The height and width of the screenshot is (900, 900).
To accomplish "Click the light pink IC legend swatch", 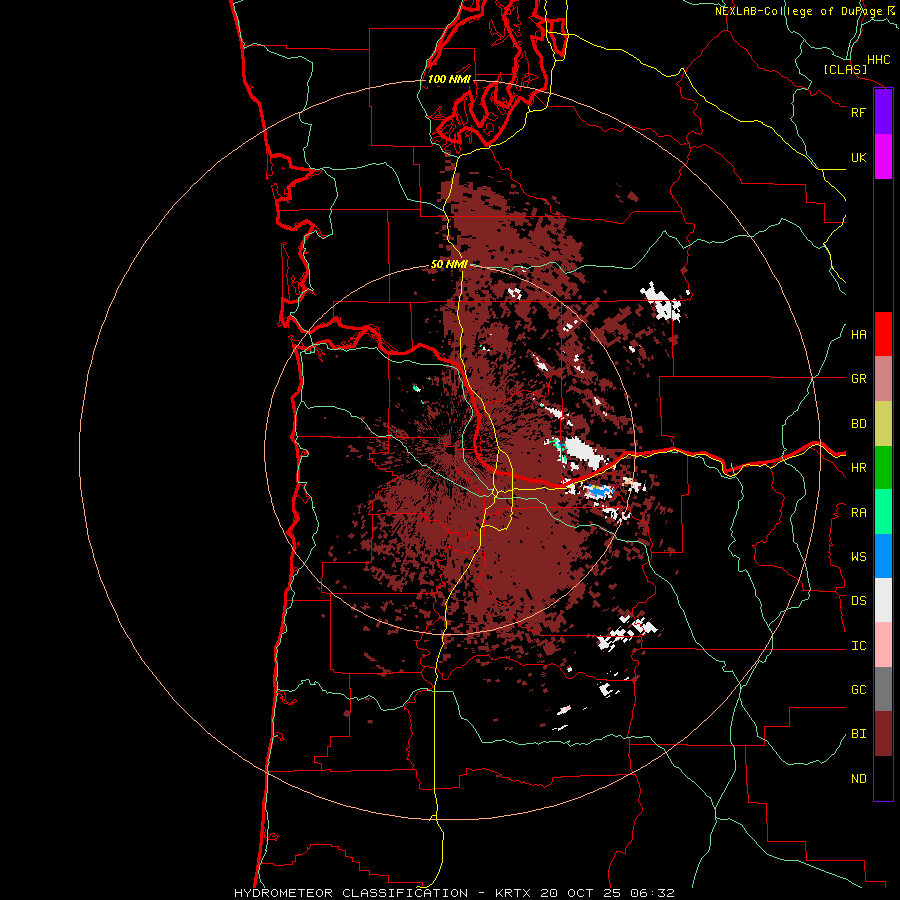I will (x=883, y=645).
